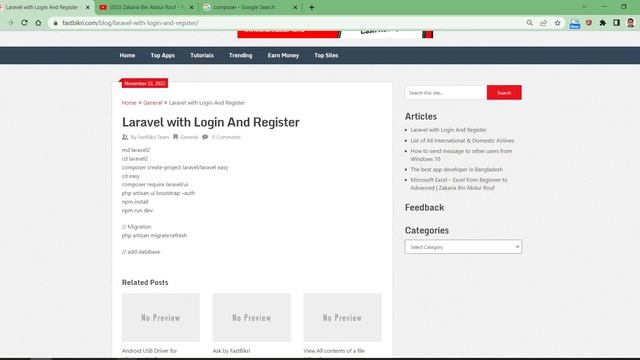Open View All contents of a file post title

click(334, 351)
